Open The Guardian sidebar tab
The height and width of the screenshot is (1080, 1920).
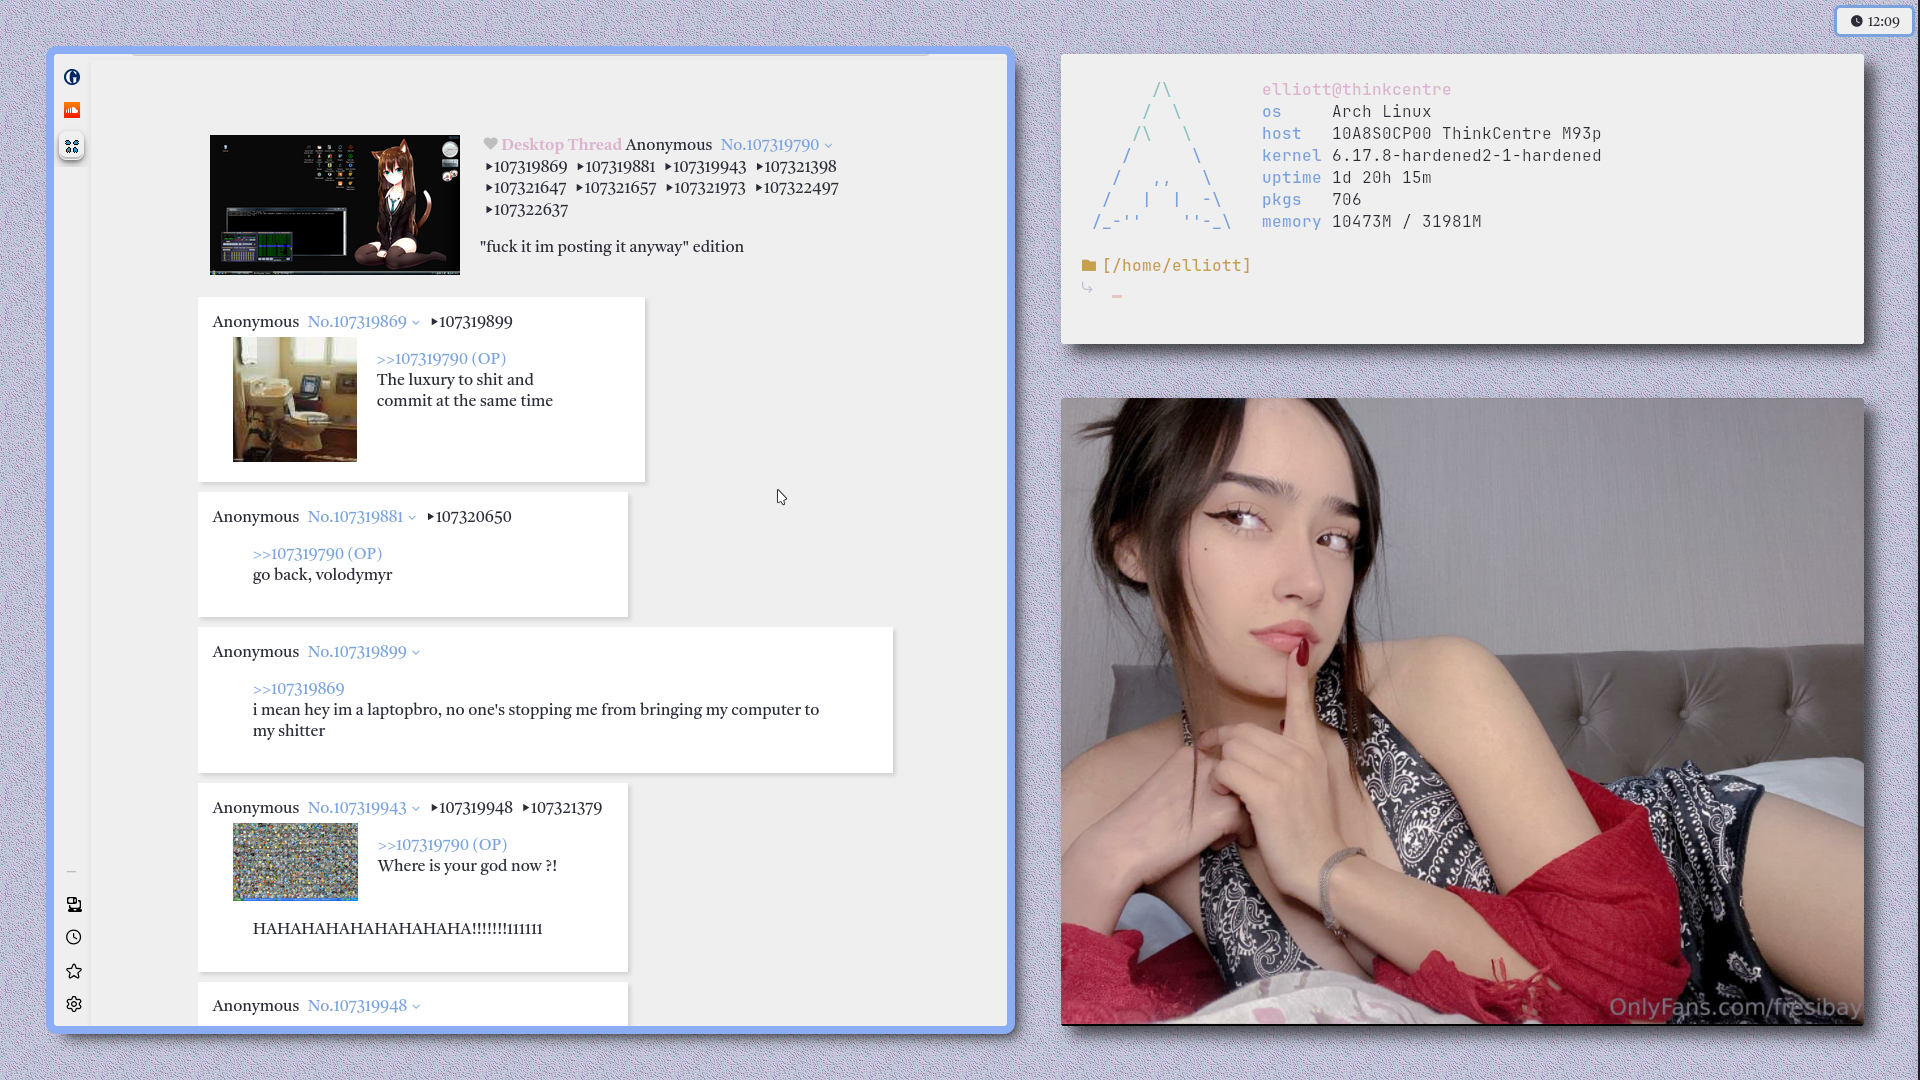(72, 77)
